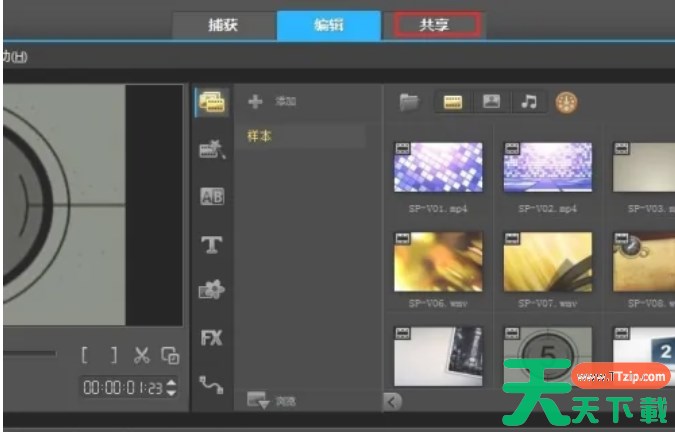Switch to the 捕获 tab
Image resolution: width=675 pixels, height=432 pixels.
(223, 25)
